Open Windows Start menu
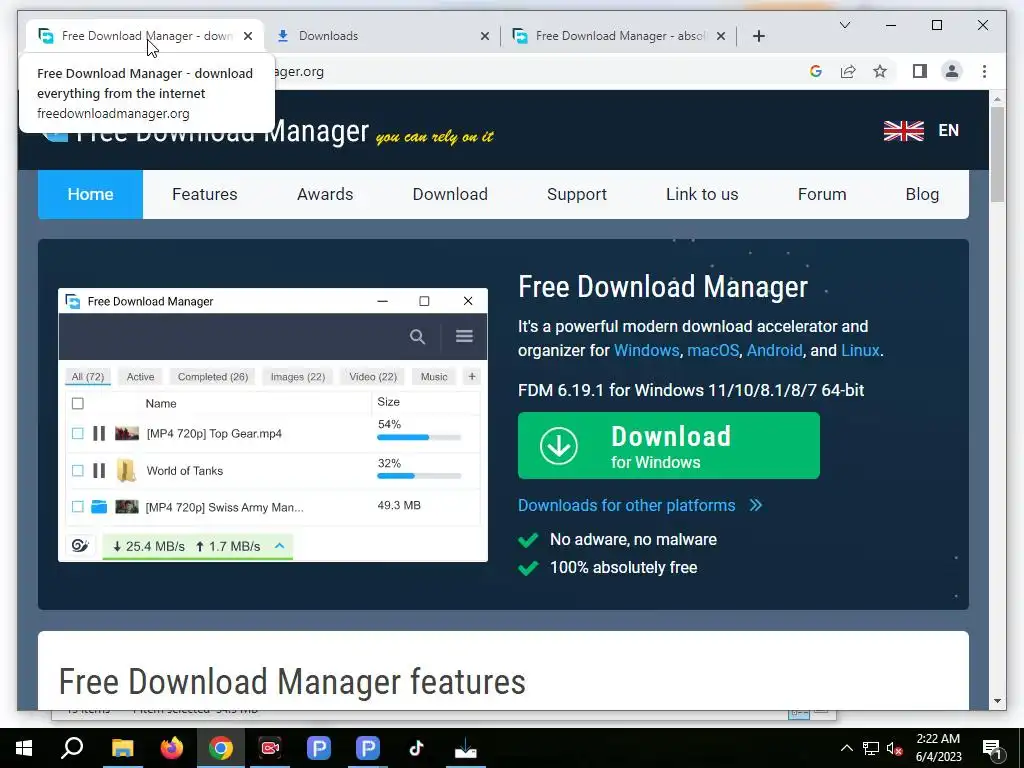This screenshot has width=1024, height=768. (24, 748)
